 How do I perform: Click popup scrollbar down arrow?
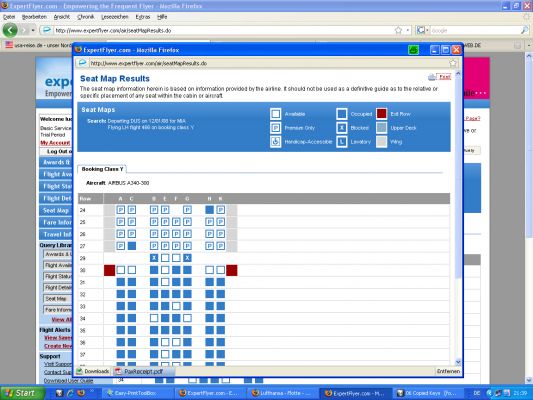[458, 362]
